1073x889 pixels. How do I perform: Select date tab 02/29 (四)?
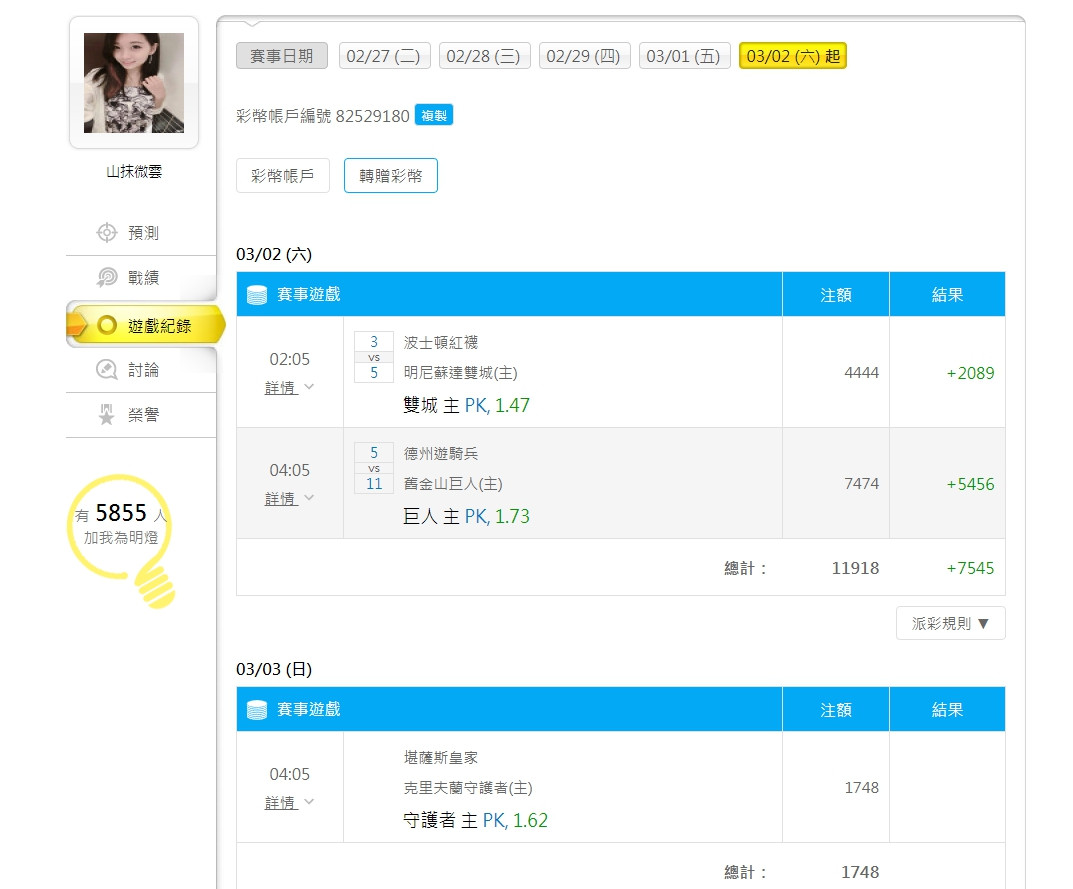584,56
